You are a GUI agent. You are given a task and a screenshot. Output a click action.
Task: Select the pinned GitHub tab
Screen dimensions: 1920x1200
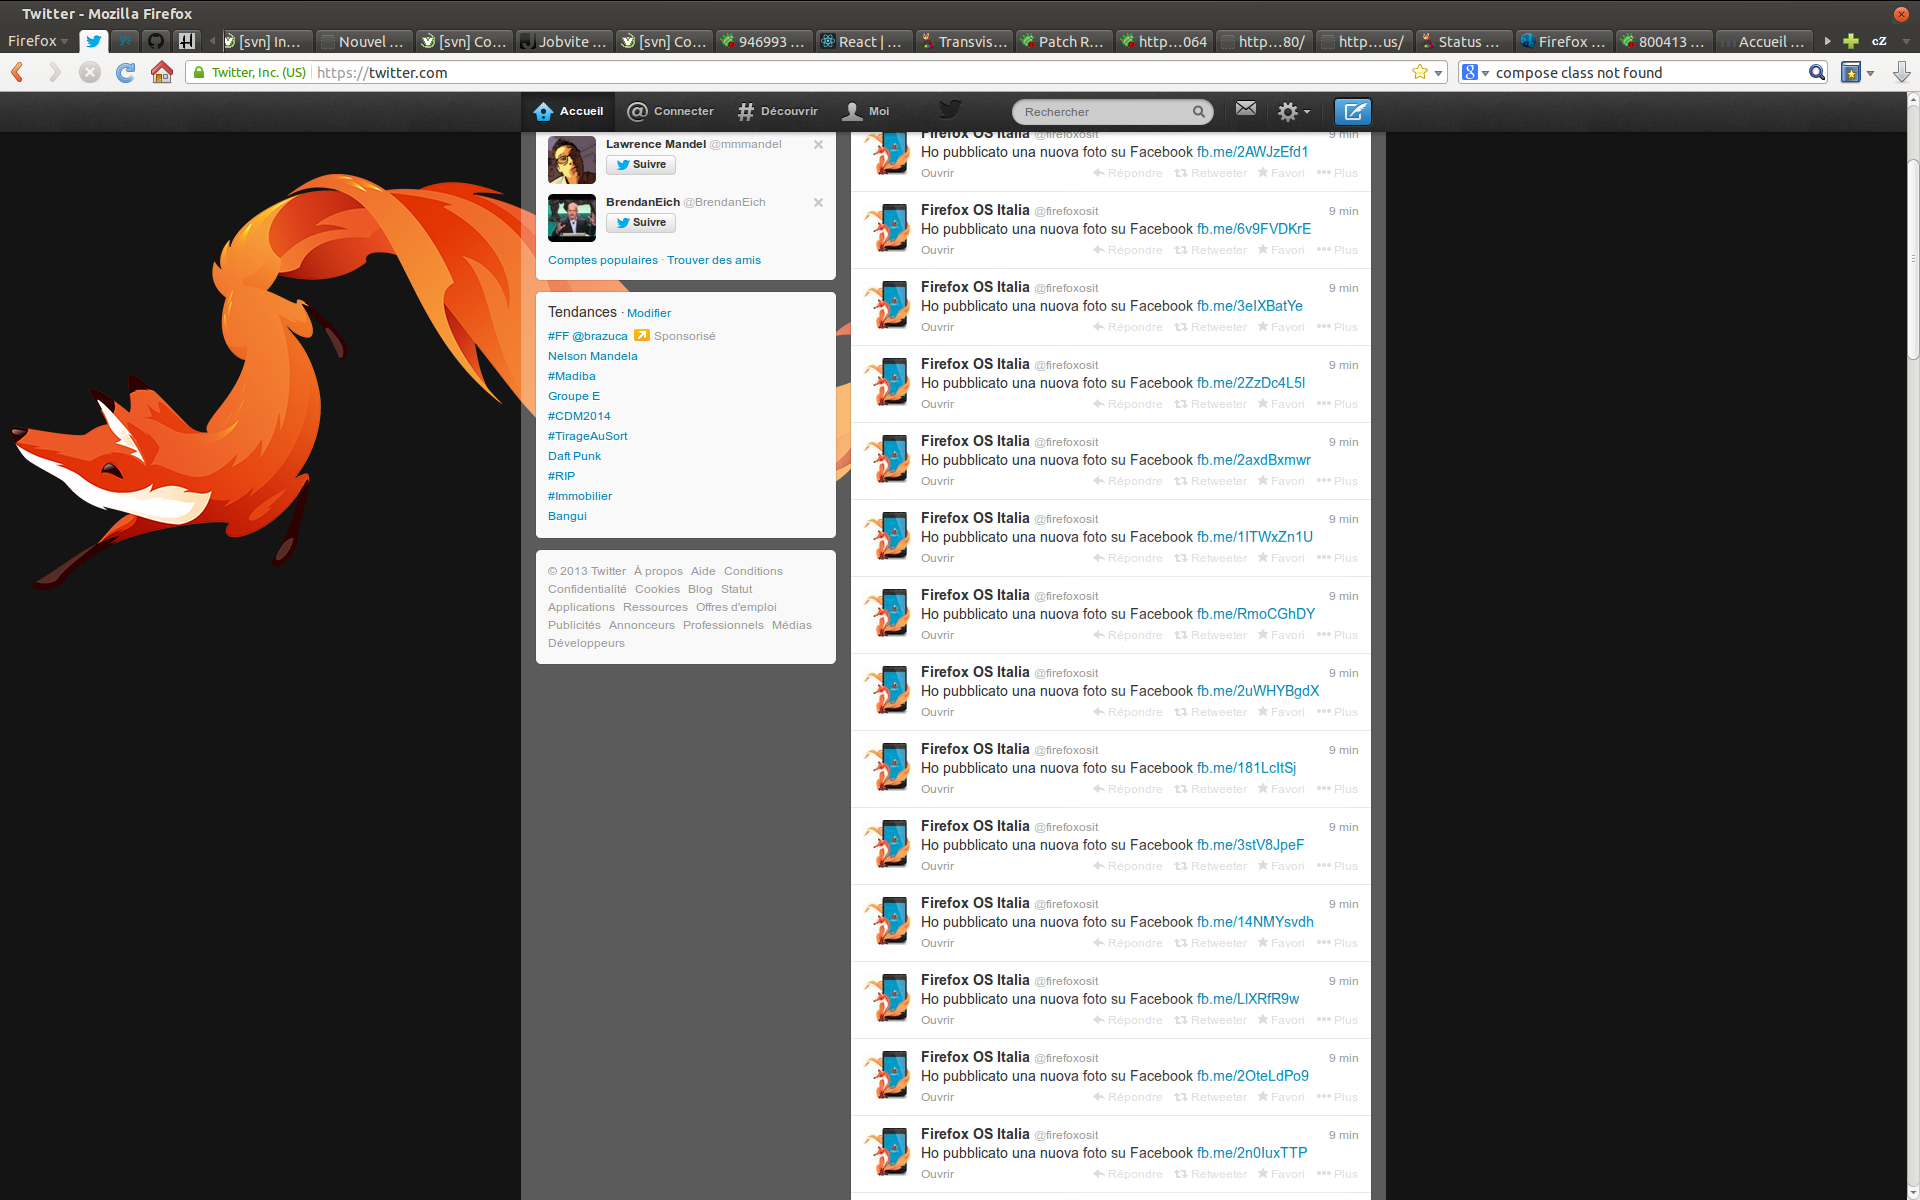point(156,41)
